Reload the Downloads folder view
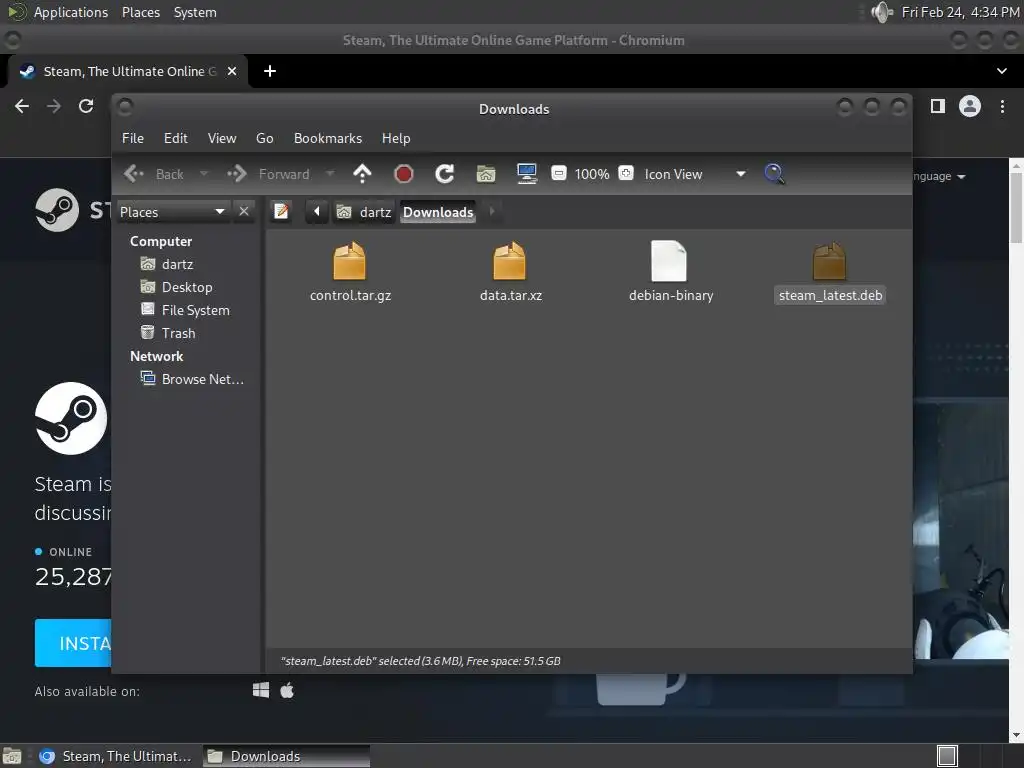This screenshot has width=1024, height=768. tap(445, 174)
